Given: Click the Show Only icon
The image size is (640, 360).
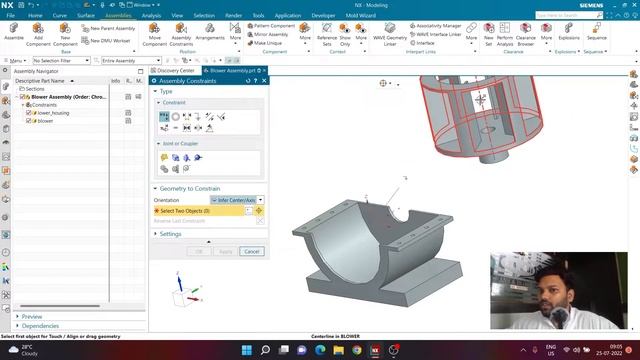Looking at the screenshot, I should tap(345, 34).
